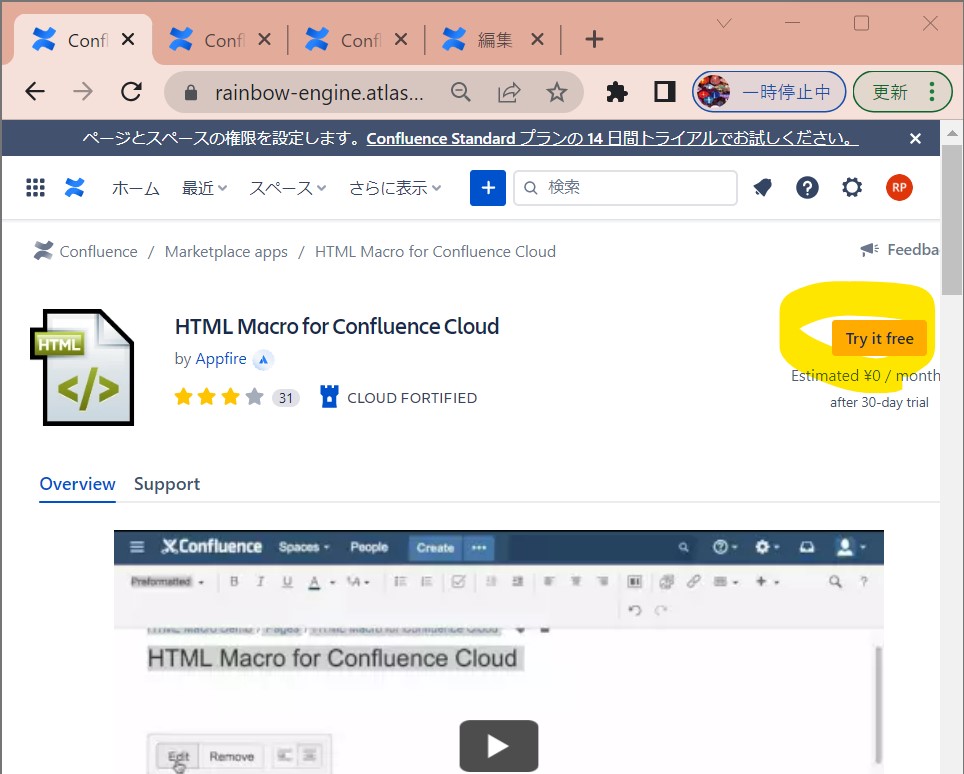This screenshot has width=964, height=774.
Task: Click the HTML Macro app logo
Action: pos(82,367)
